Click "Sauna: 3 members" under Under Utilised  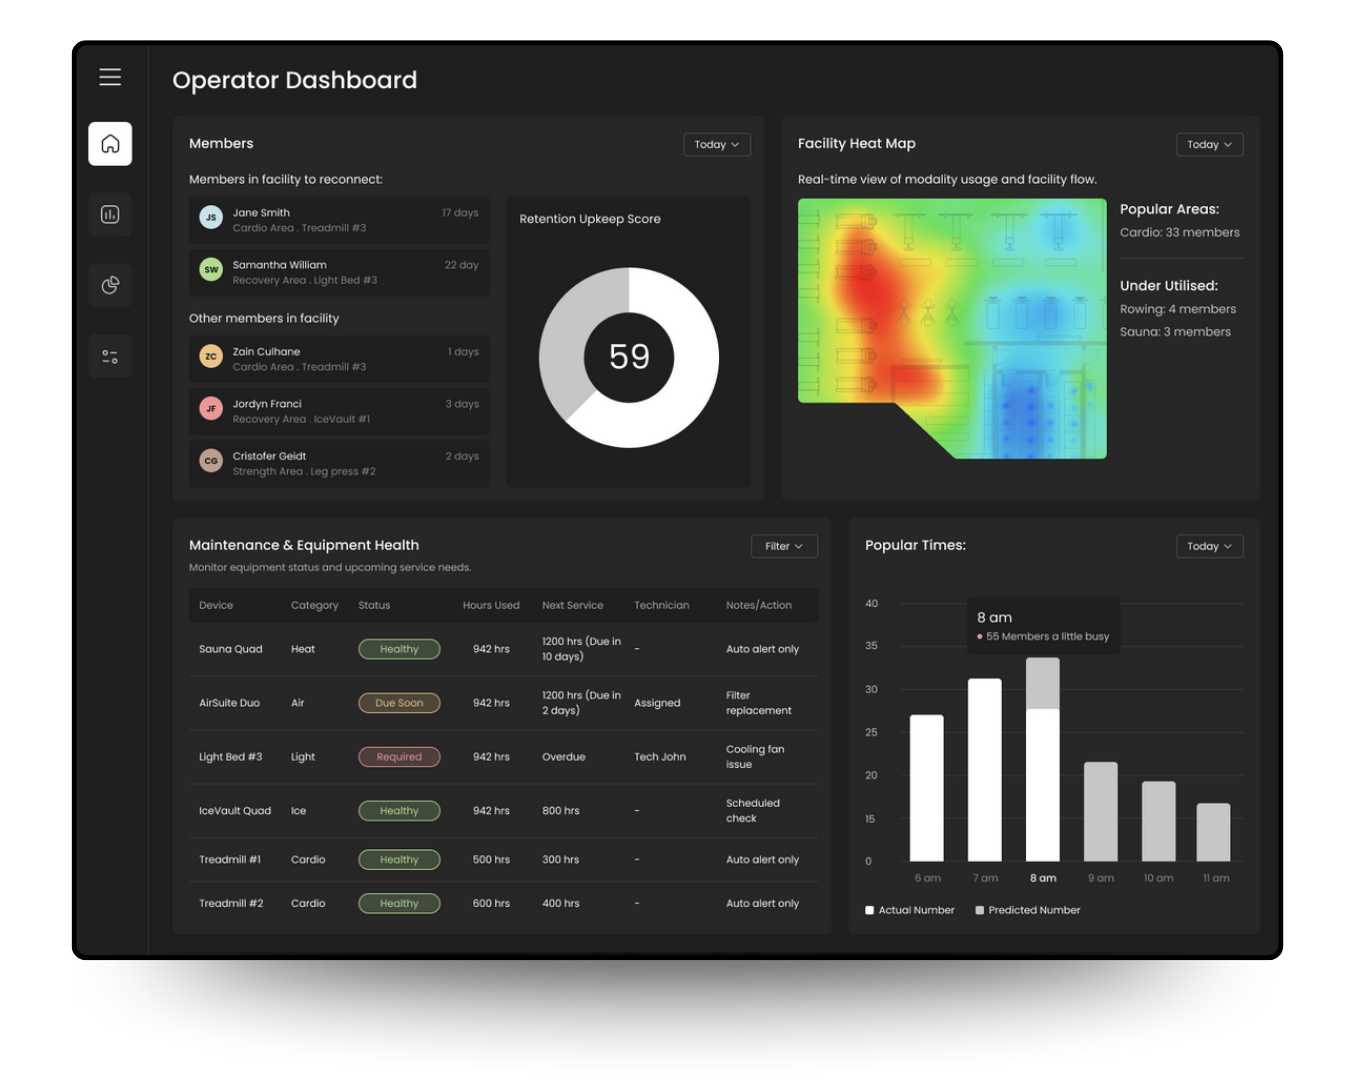(x=1176, y=332)
